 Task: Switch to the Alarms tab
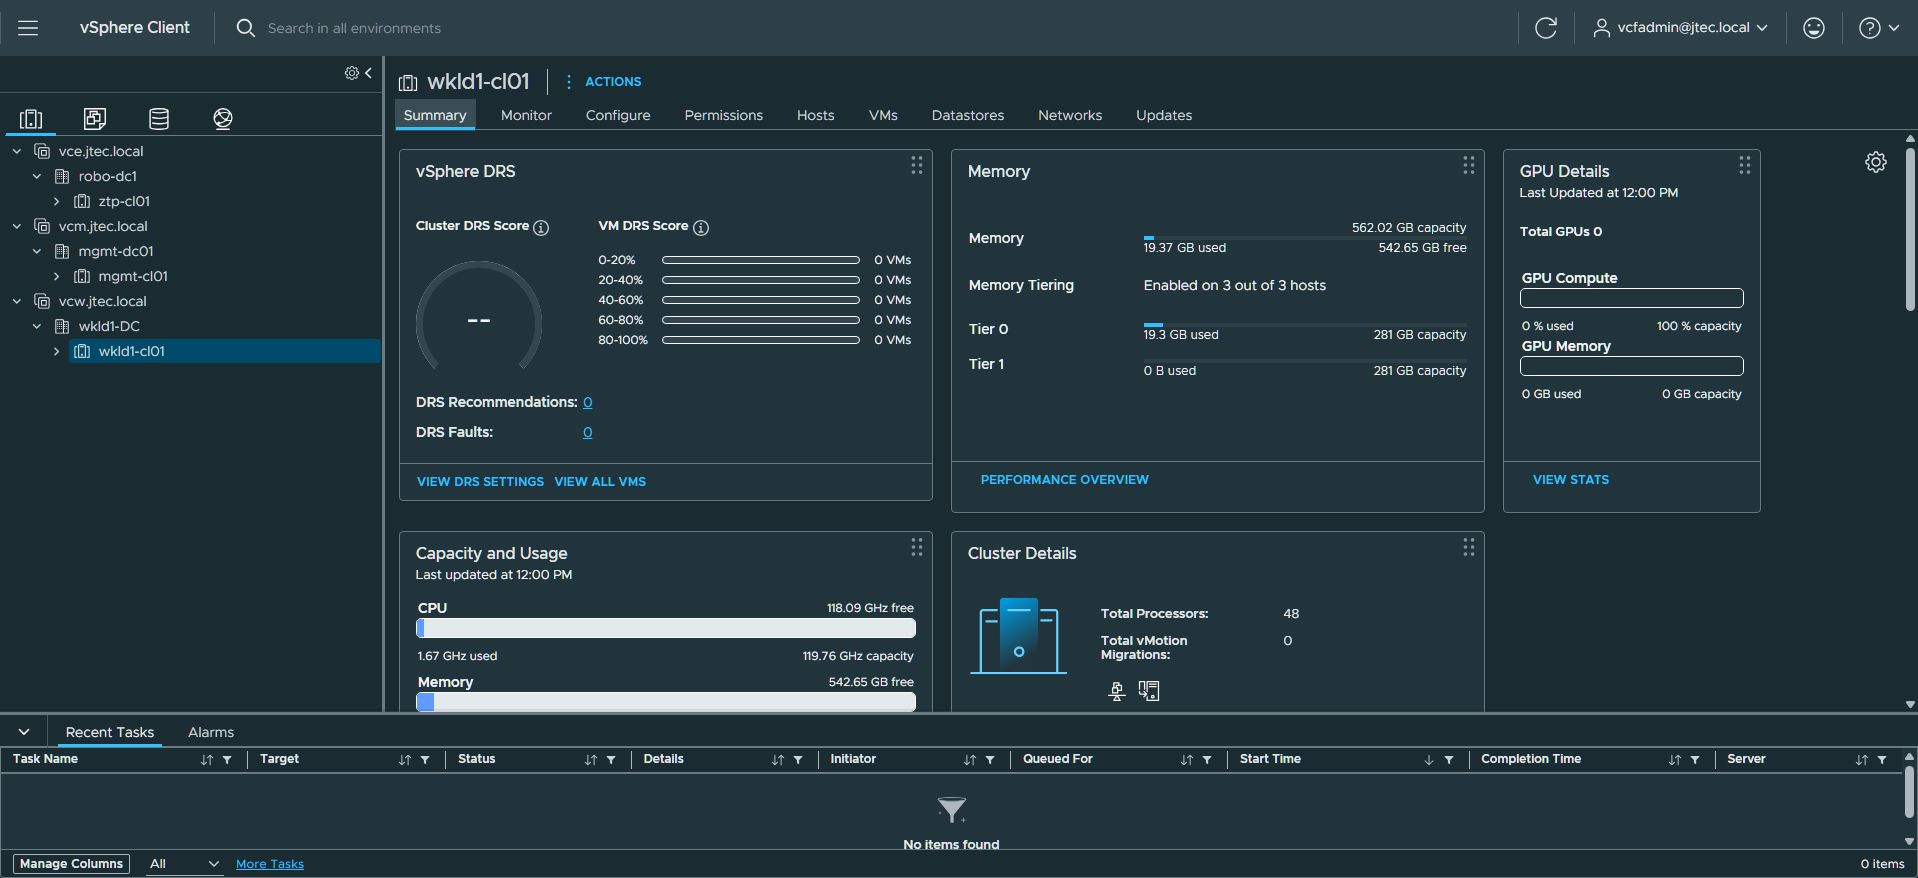(211, 732)
